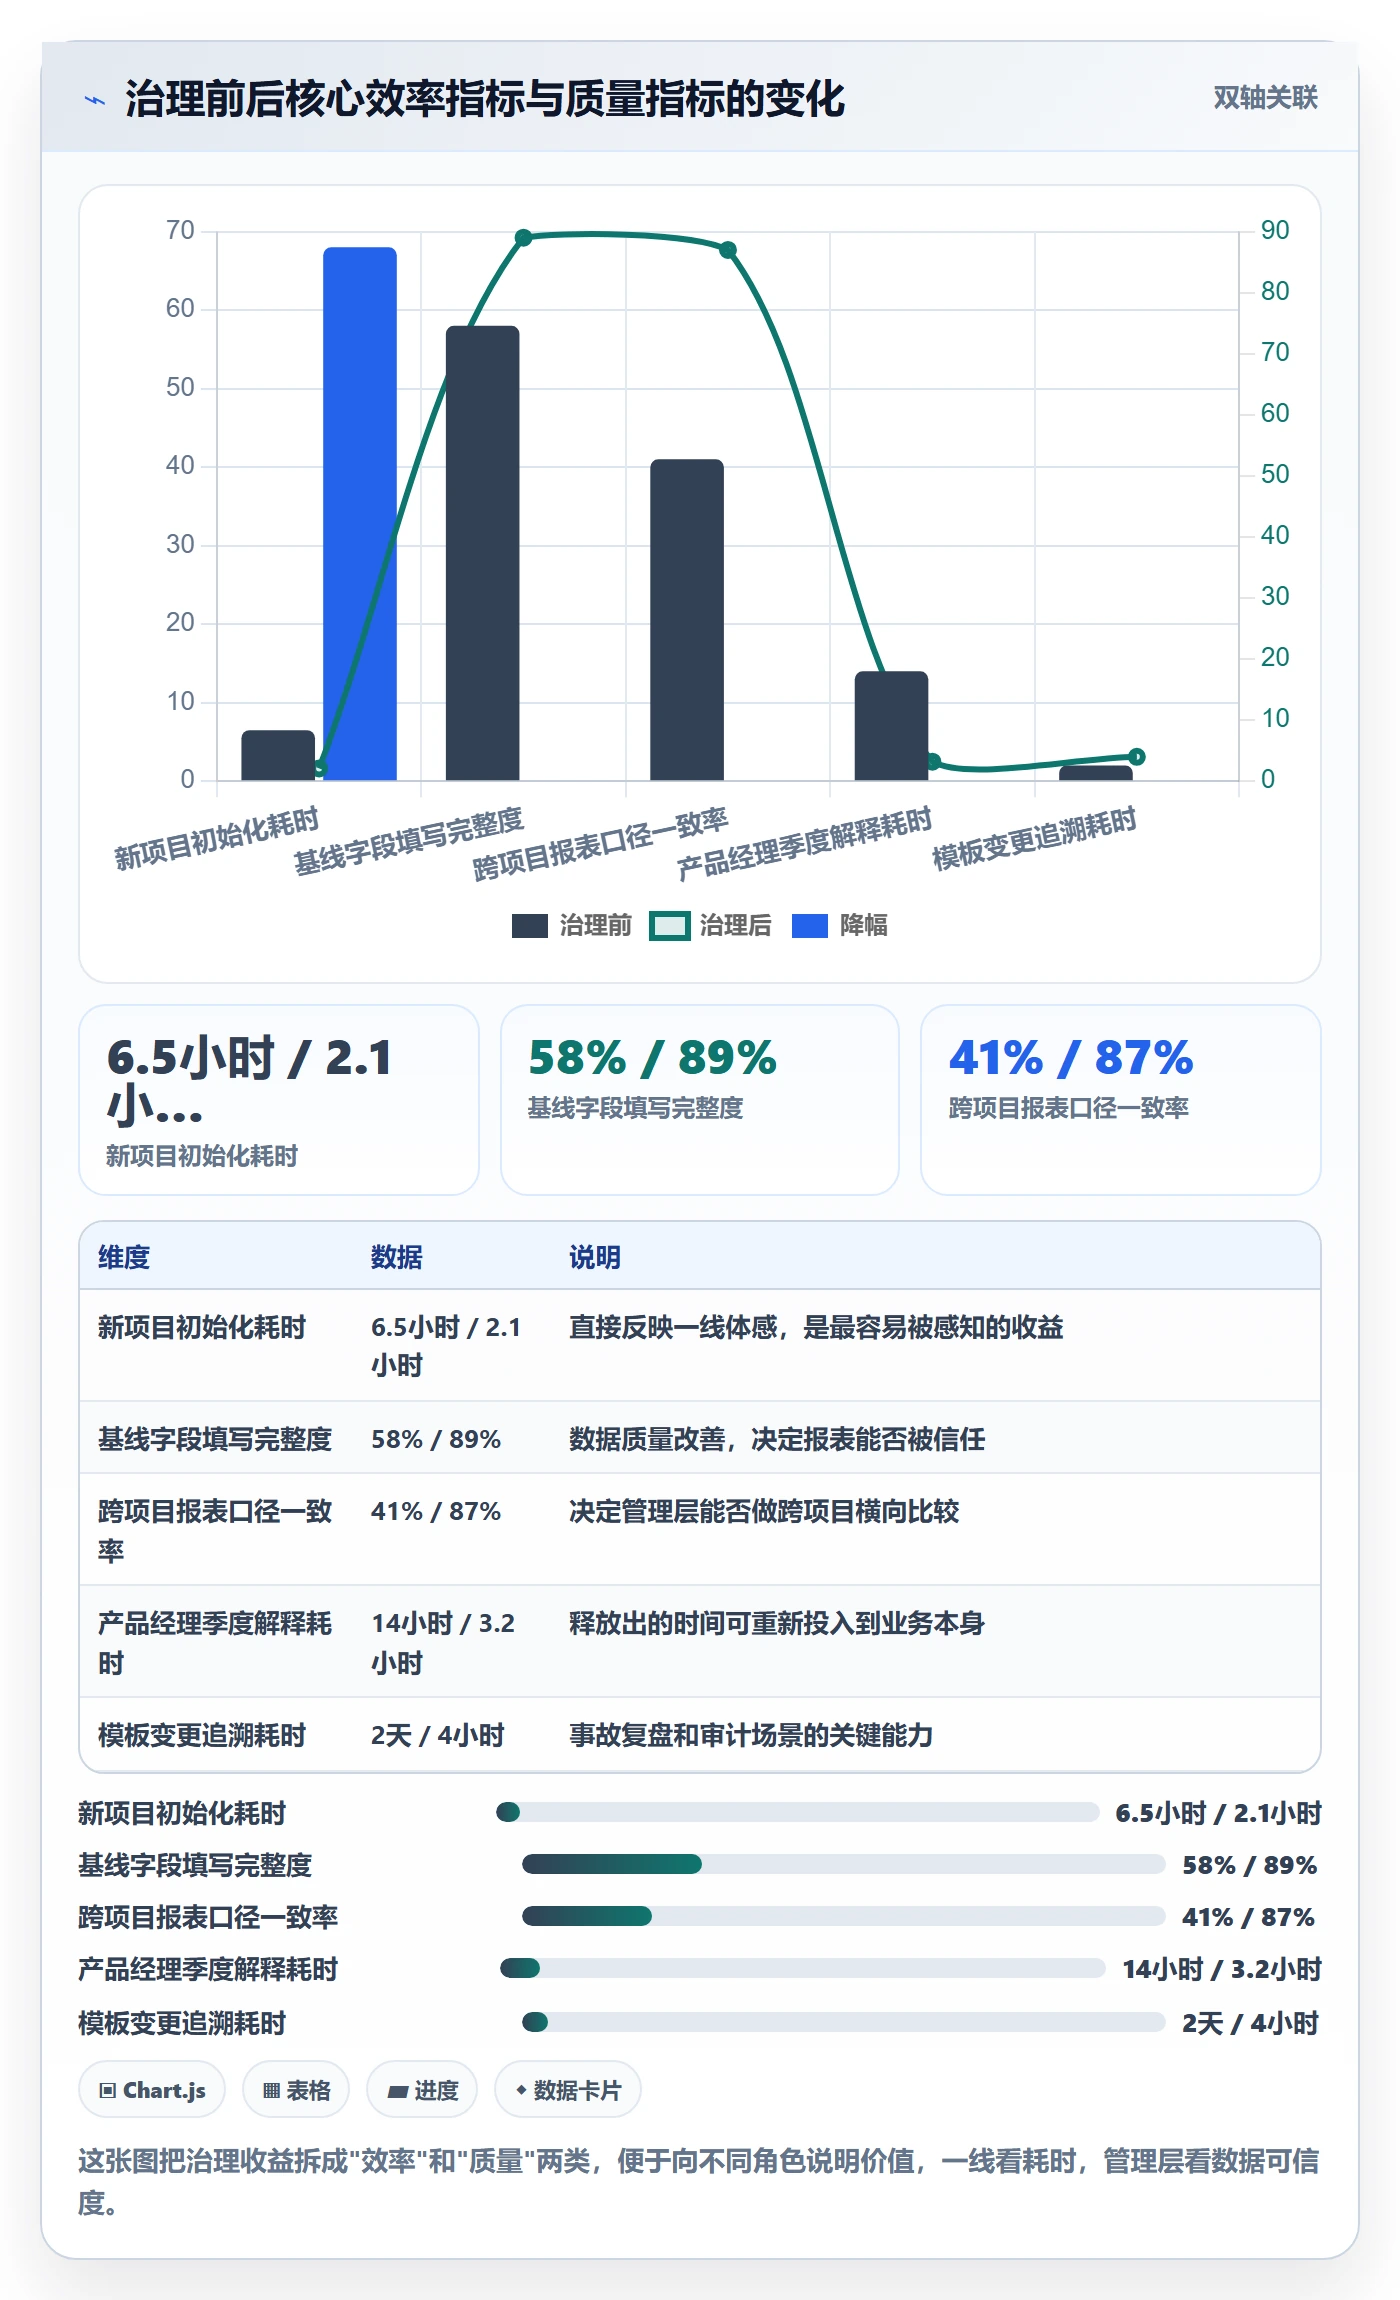This screenshot has width=1400, height=2300.
Task: Select the 进度 tag chip
Action: (422, 2089)
